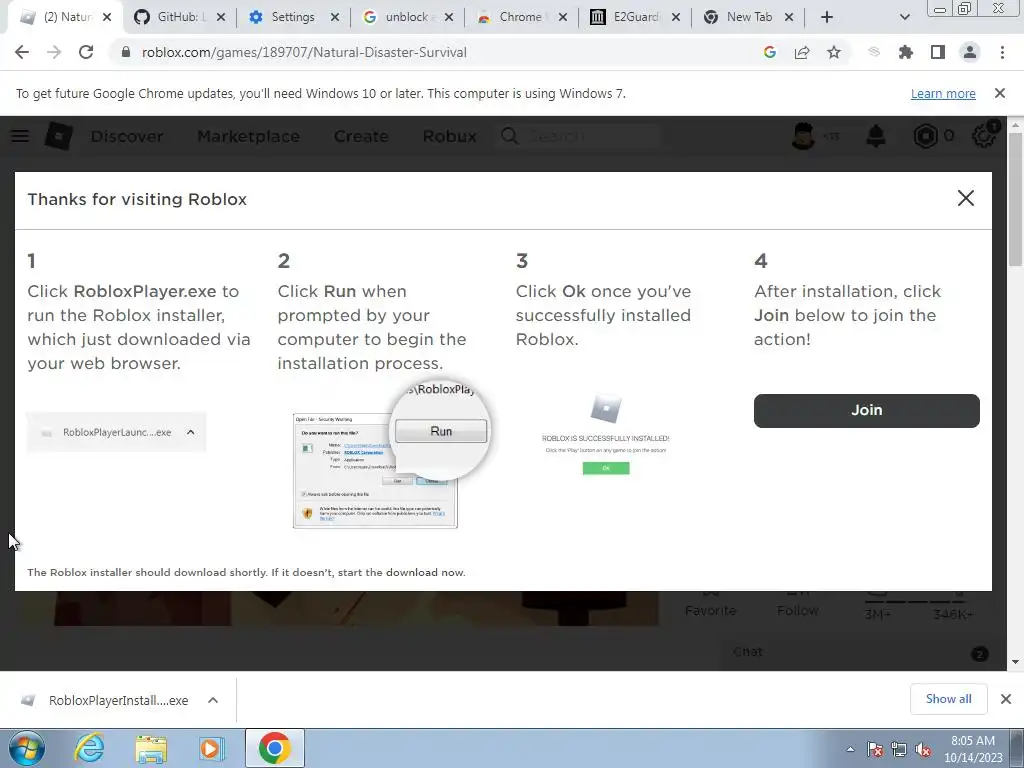
Task: Open Create in Roblox navigation
Action: click(x=361, y=136)
